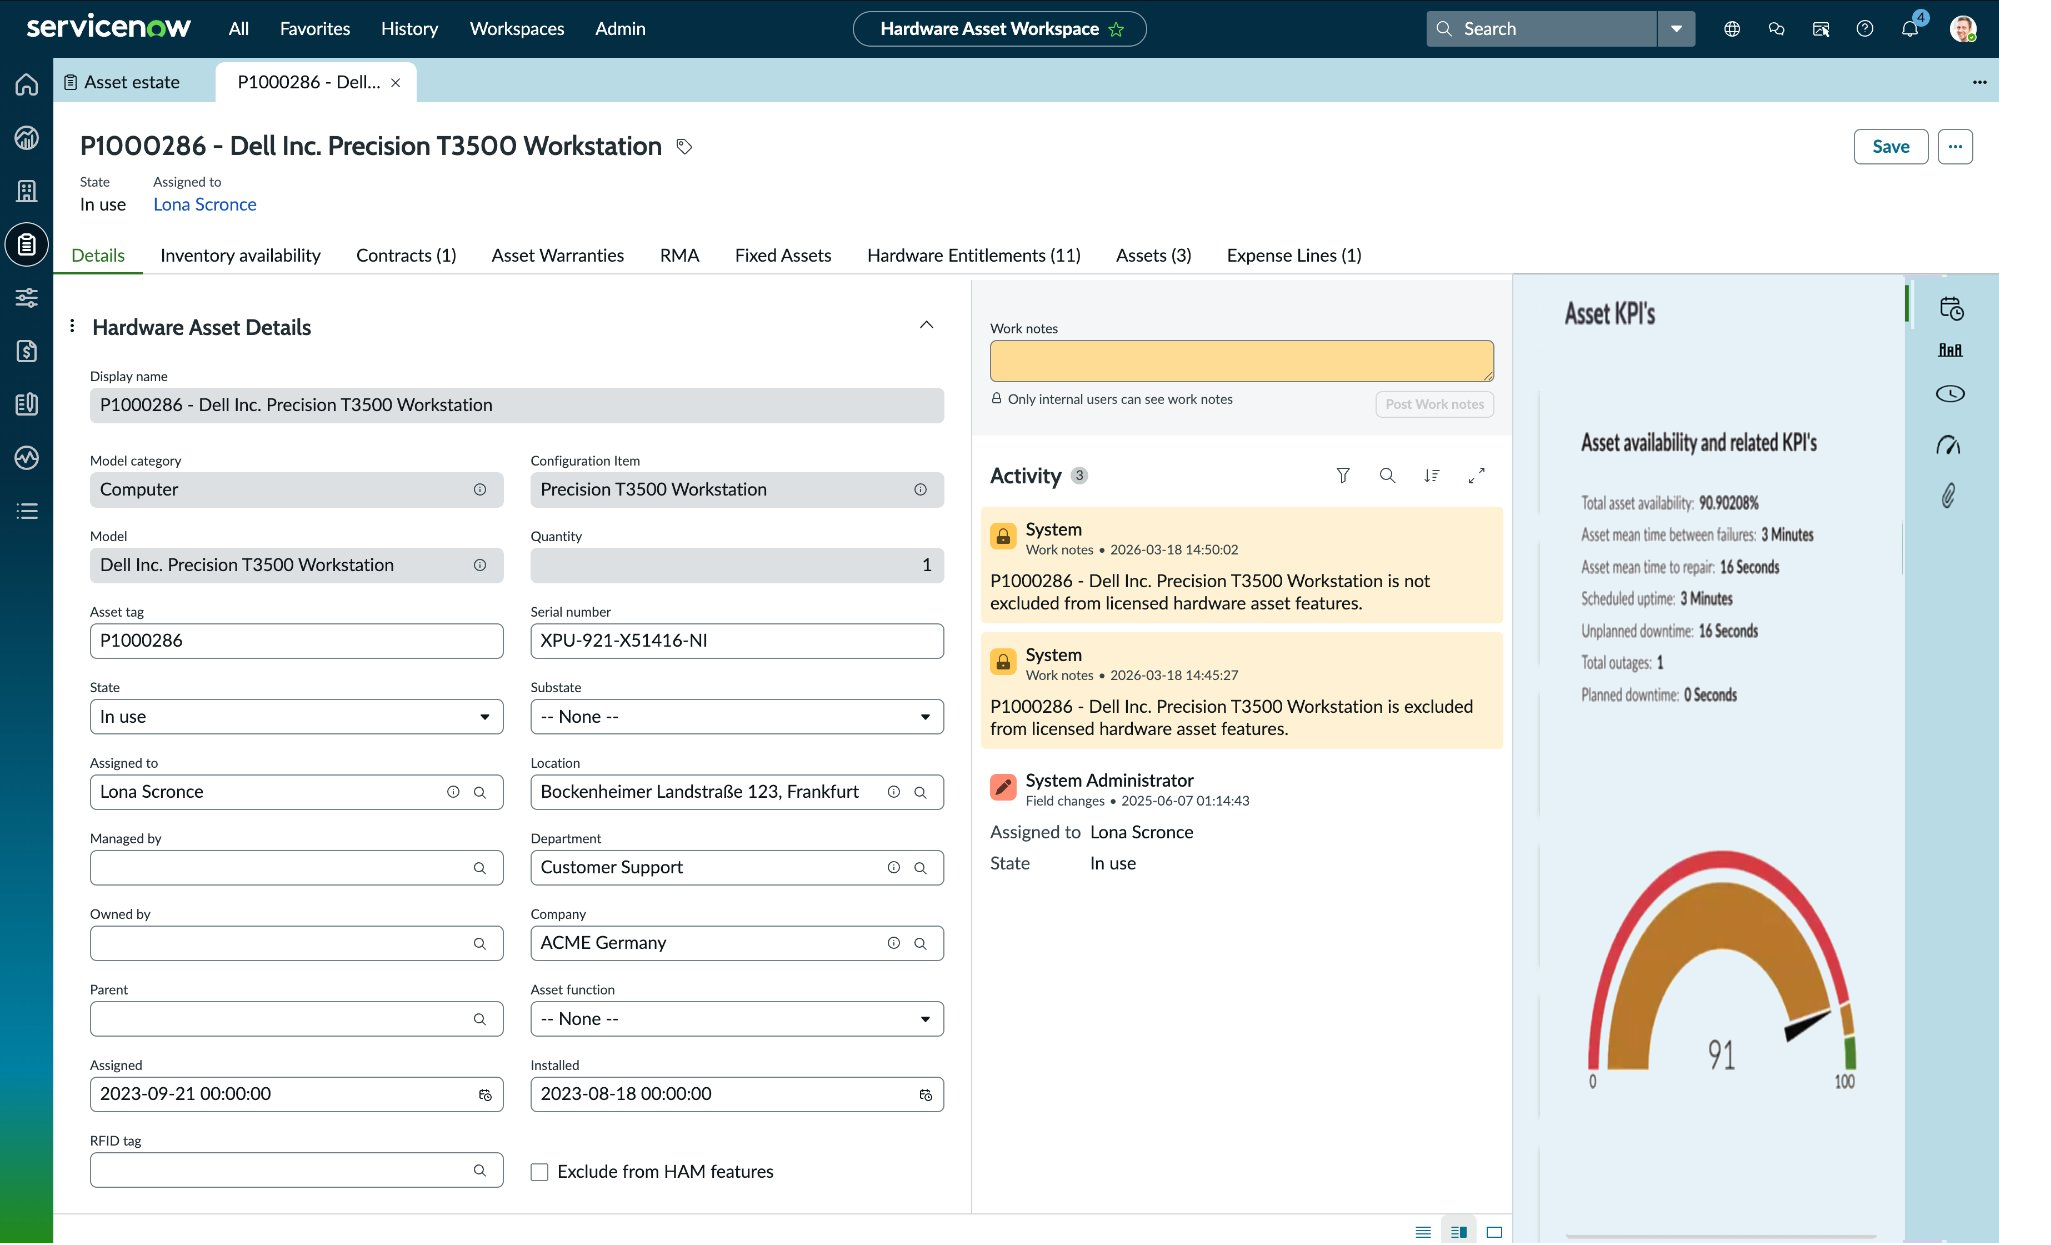Expand the Activity panel to full view
Screen dimensions: 2051x1245
point(1476,476)
